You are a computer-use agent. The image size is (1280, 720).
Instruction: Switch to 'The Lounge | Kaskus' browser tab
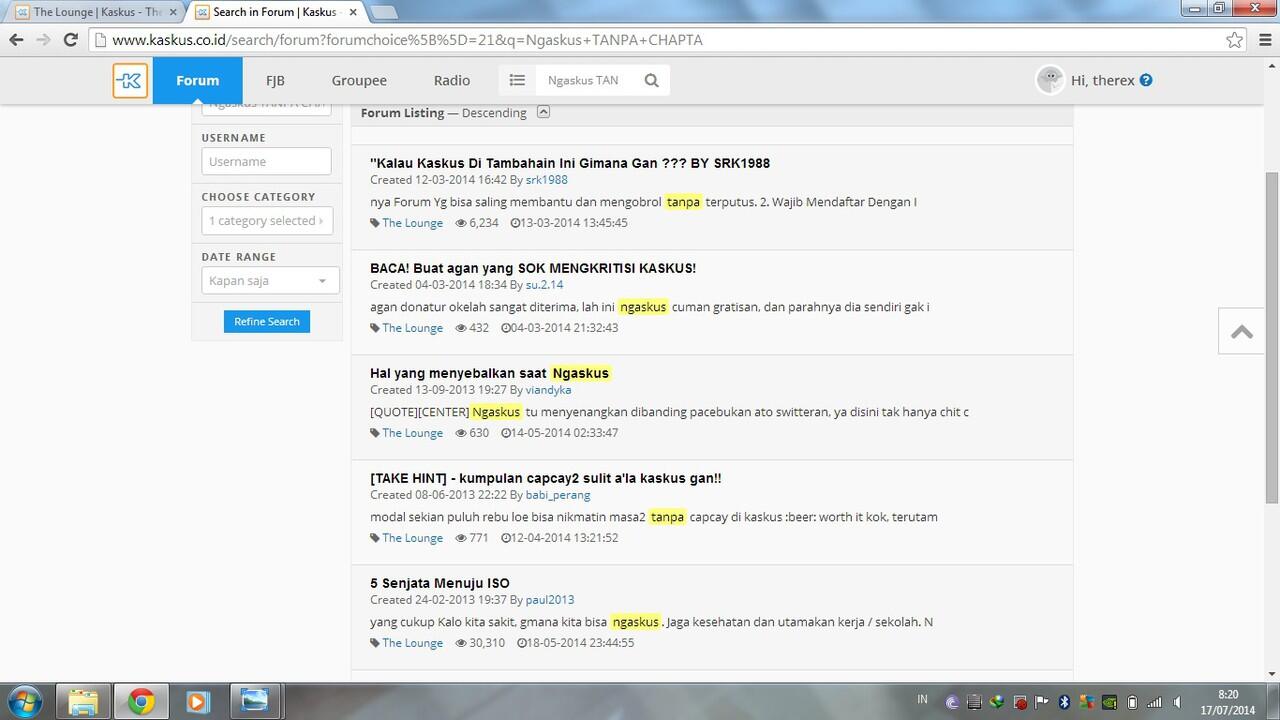96,12
